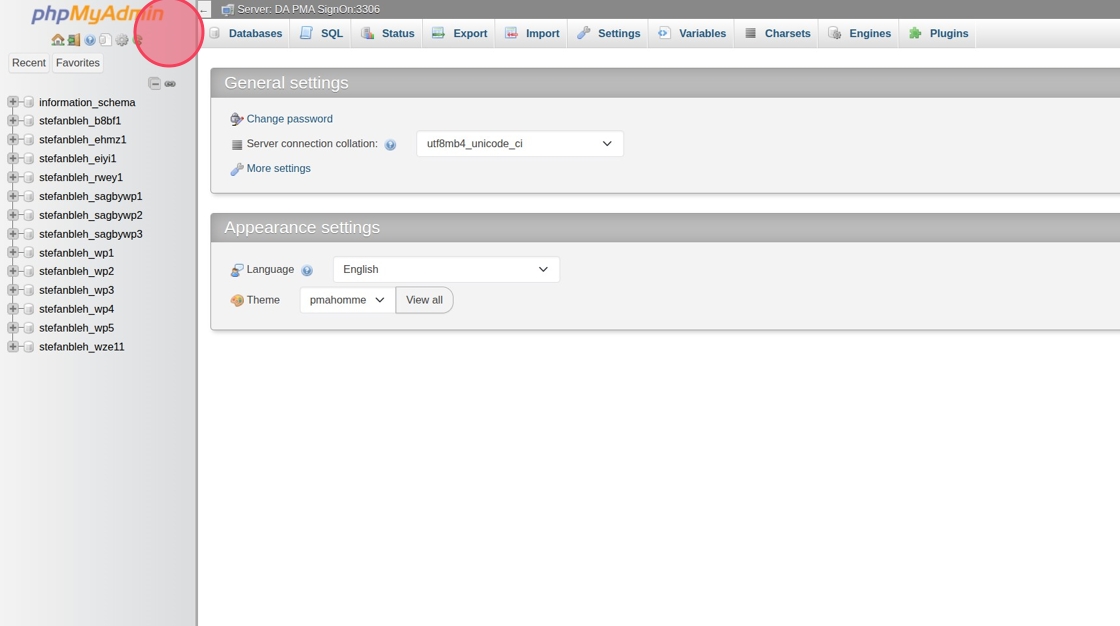Click the Home icon under phpMyAdmin logo
Image resolution: width=1120 pixels, height=626 pixels.
pyautogui.click(x=57, y=40)
